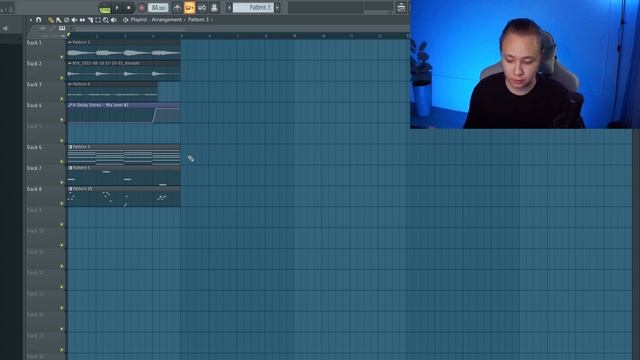Mute Track 1 via its green dot

coord(62,57)
